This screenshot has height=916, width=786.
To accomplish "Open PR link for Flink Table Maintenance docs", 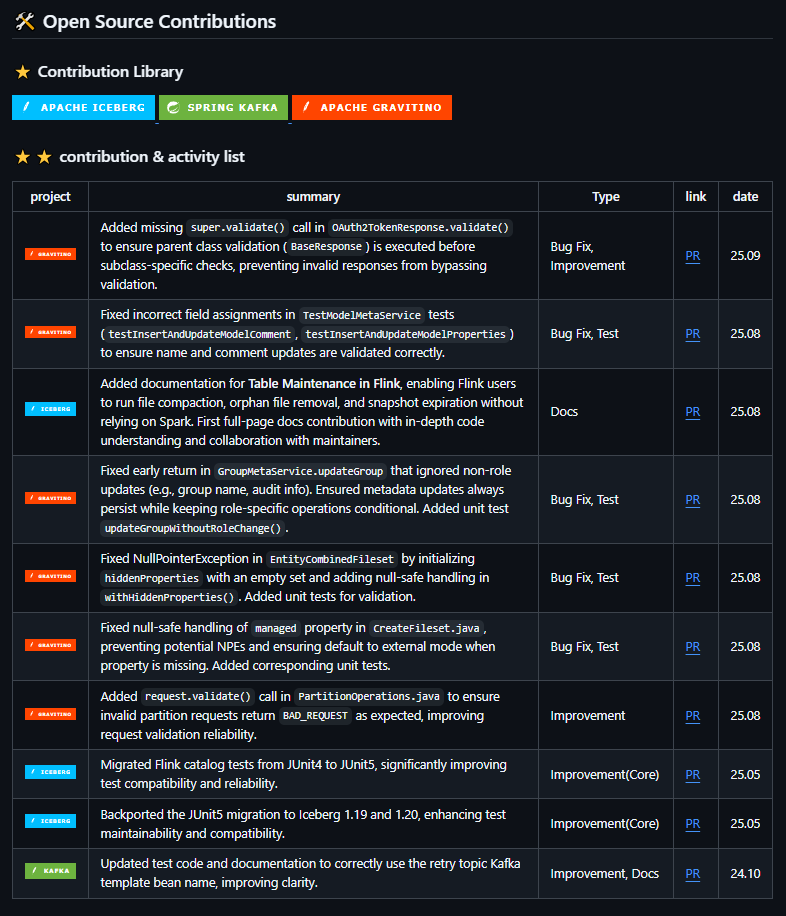I will pyautogui.click(x=692, y=411).
